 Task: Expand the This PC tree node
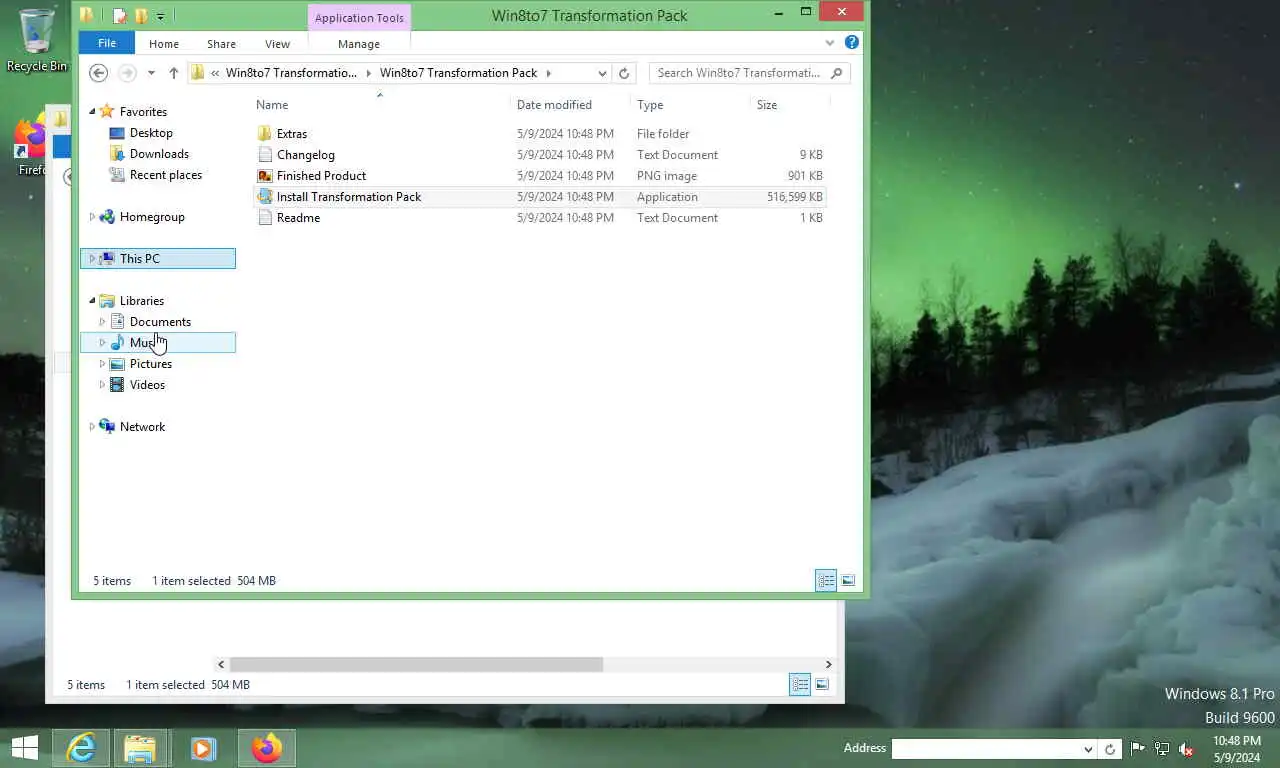93,259
